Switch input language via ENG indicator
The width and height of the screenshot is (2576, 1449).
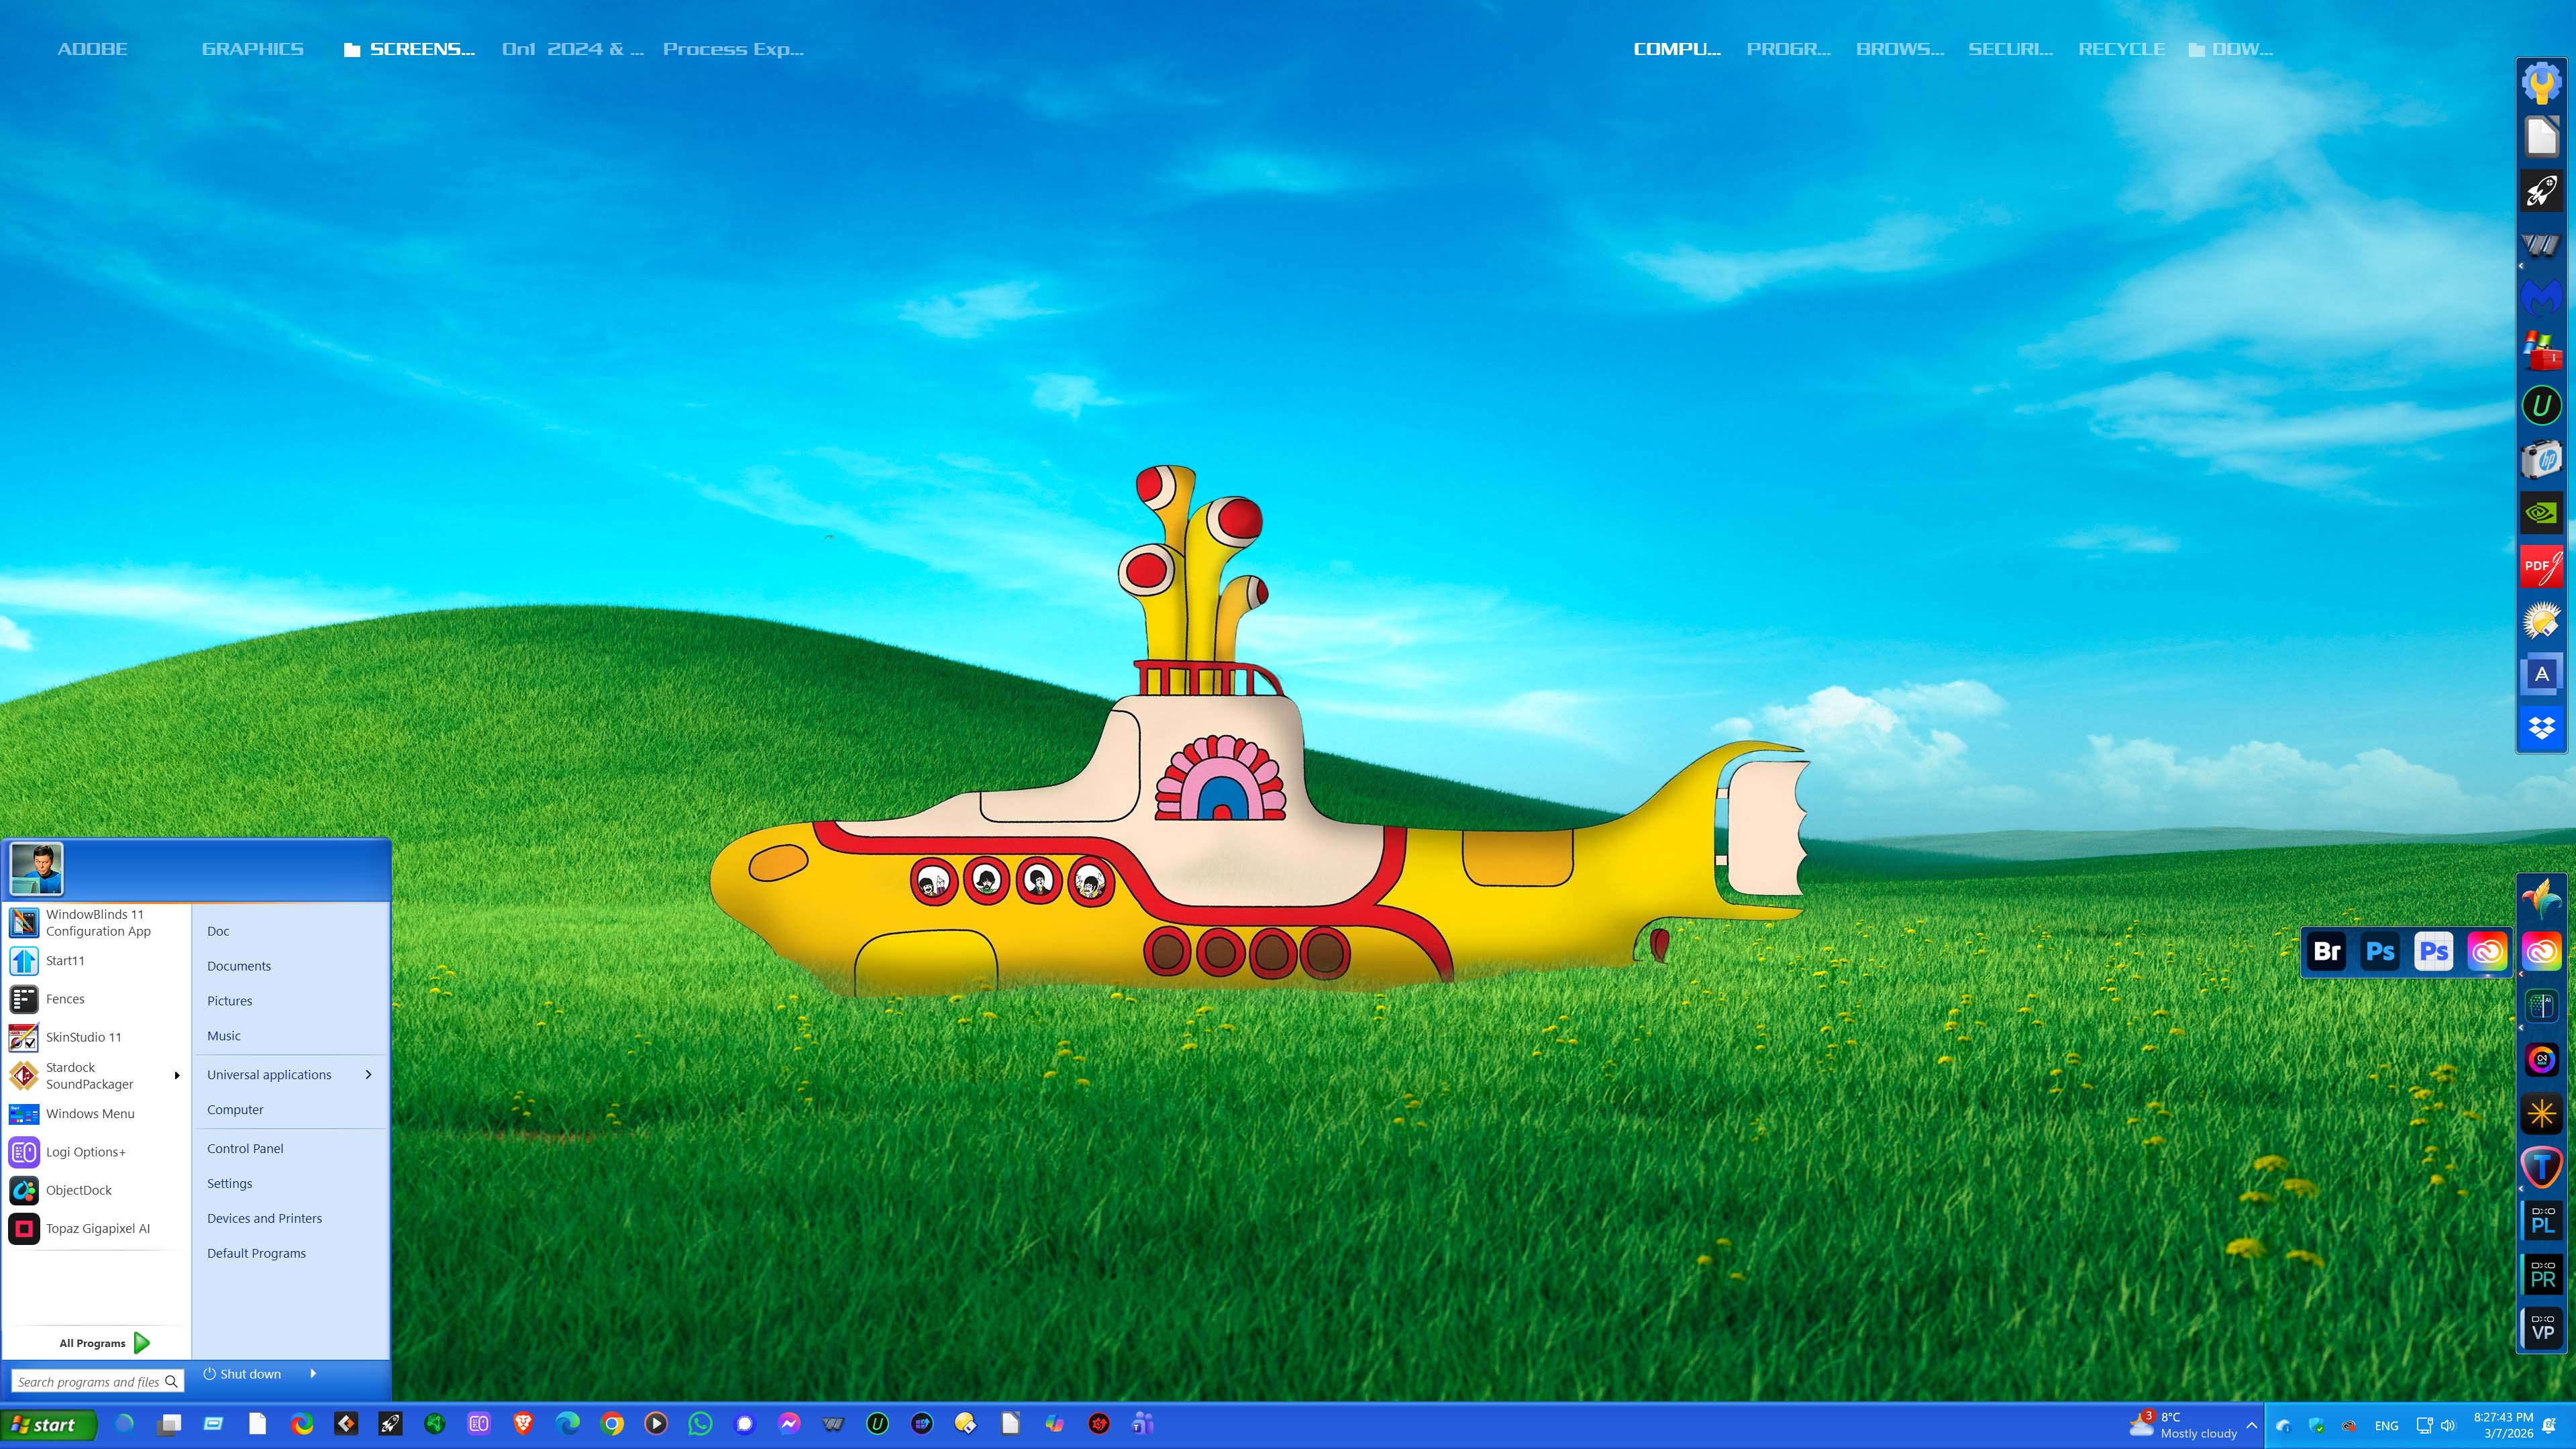point(2386,1425)
